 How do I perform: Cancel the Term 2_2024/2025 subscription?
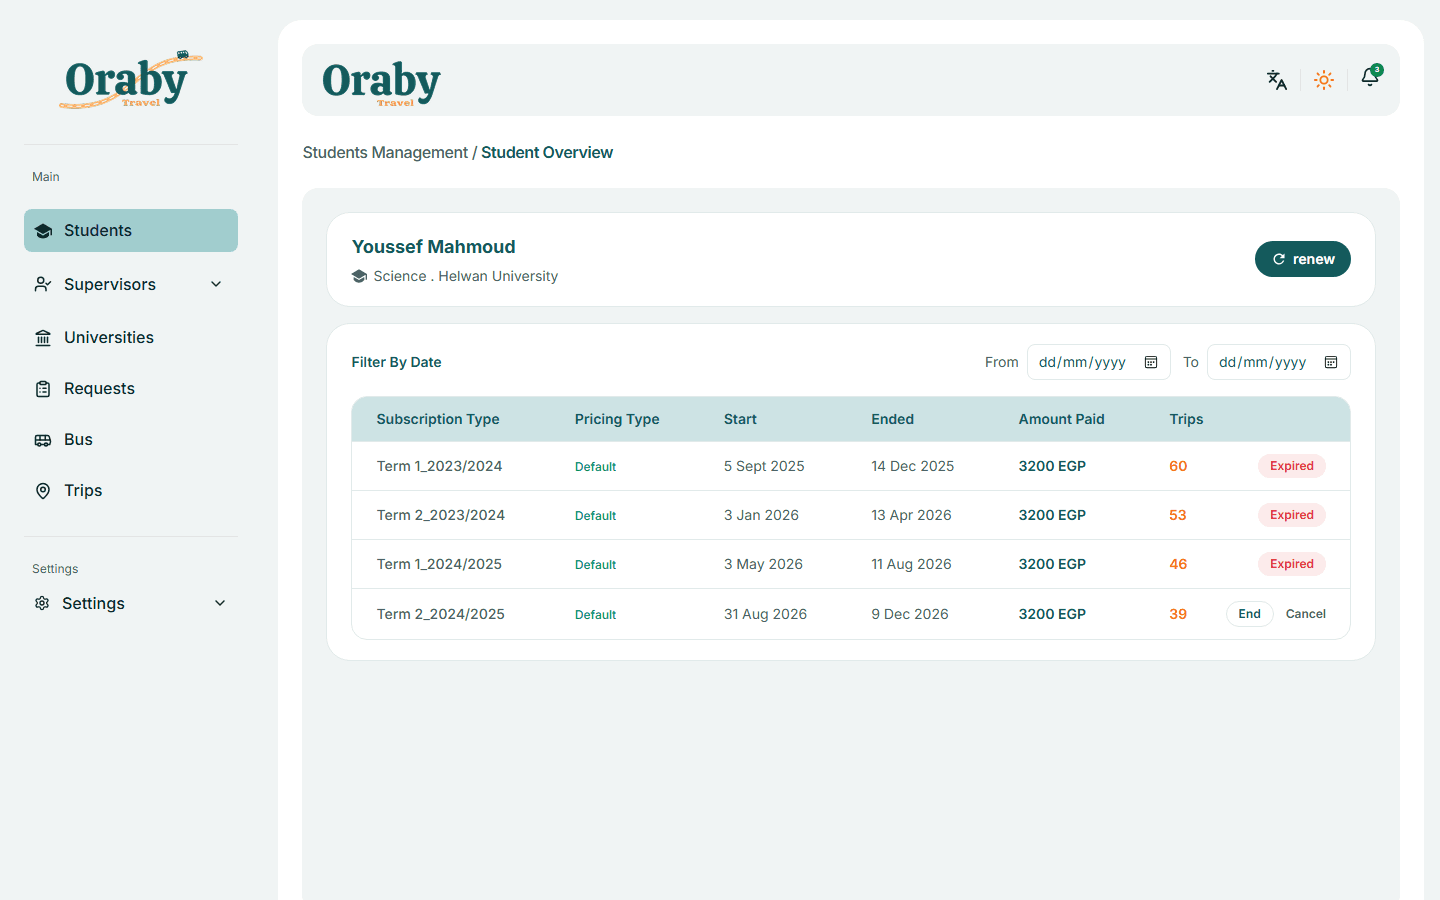[x=1306, y=614]
